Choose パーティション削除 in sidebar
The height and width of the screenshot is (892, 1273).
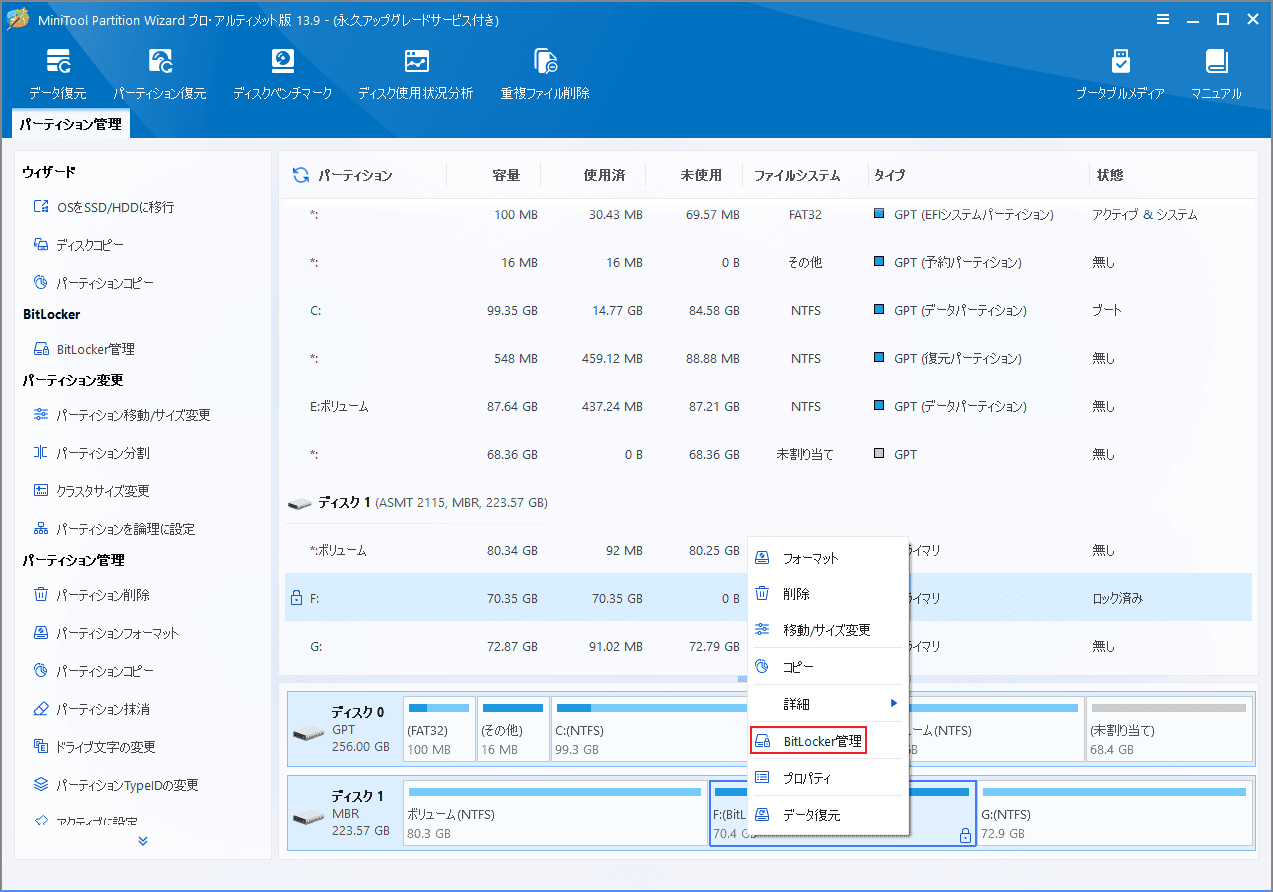(91, 595)
